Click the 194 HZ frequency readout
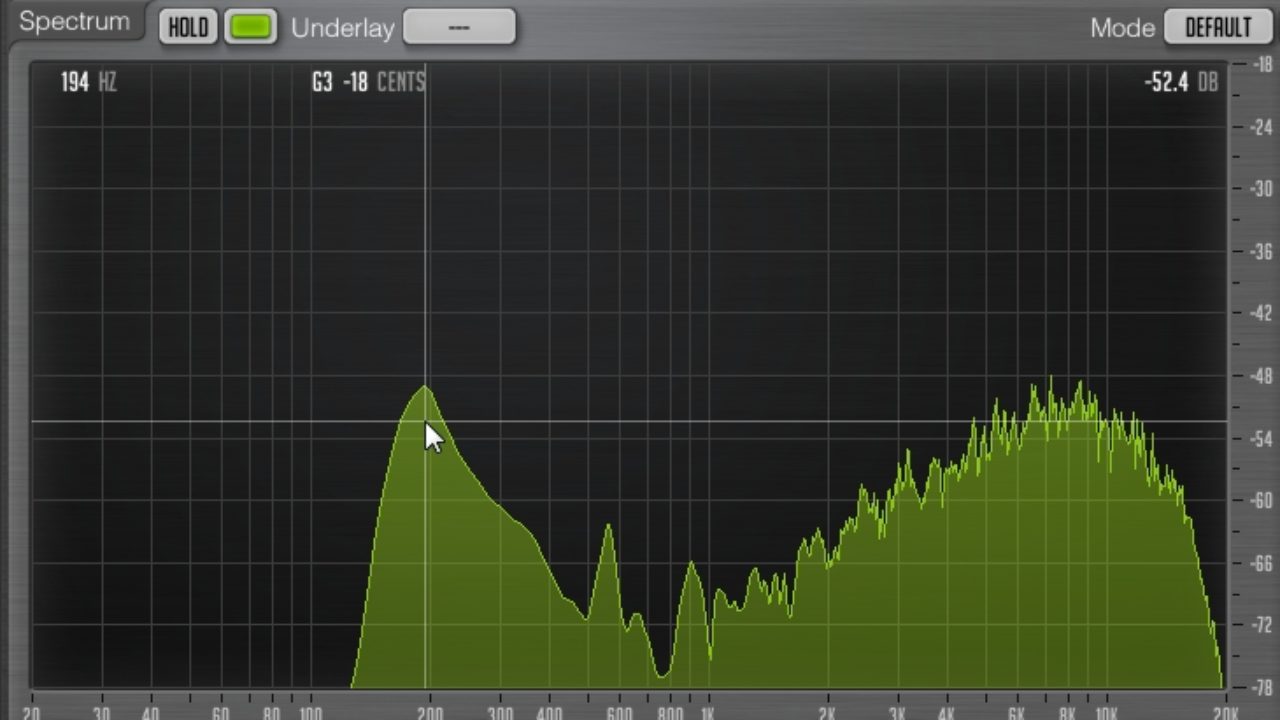Viewport: 1280px width, 720px height. click(88, 82)
